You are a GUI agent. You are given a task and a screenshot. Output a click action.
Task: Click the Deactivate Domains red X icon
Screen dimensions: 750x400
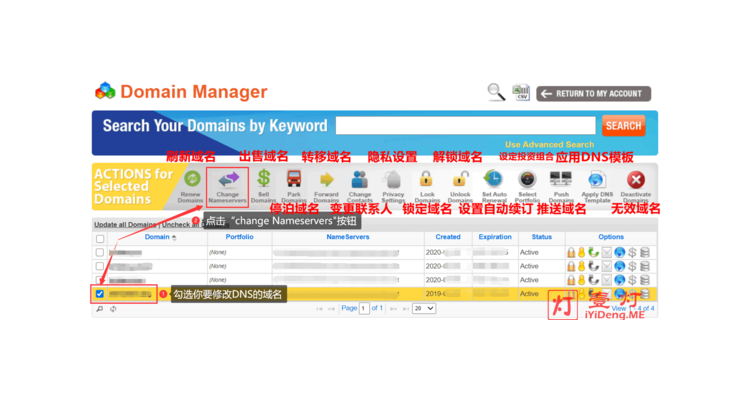[x=636, y=180]
